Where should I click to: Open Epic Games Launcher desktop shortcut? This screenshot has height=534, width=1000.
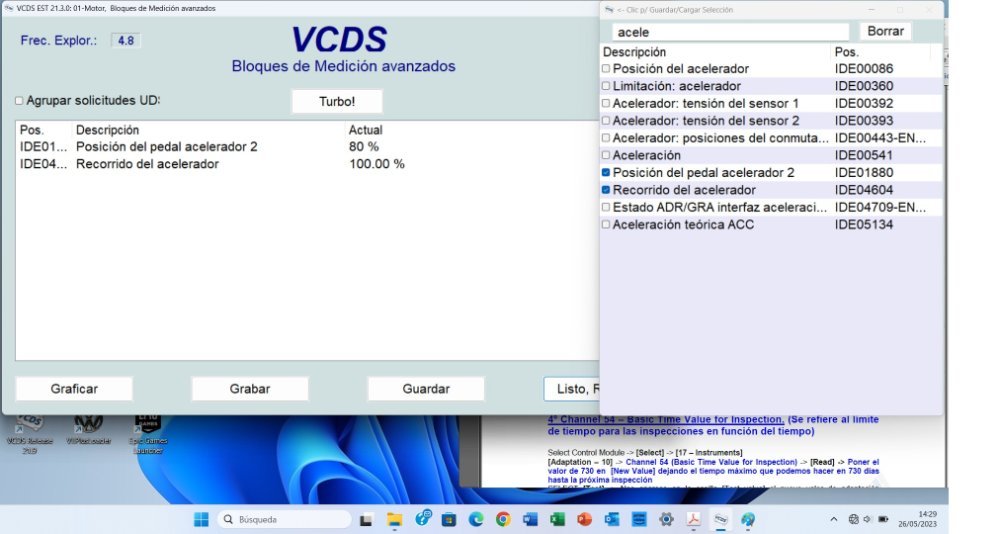(148, 433)
